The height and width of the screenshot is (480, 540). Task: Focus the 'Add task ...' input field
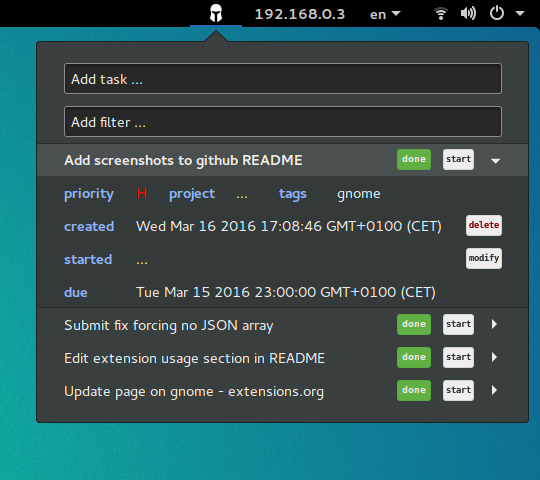[x=283, y=79]
